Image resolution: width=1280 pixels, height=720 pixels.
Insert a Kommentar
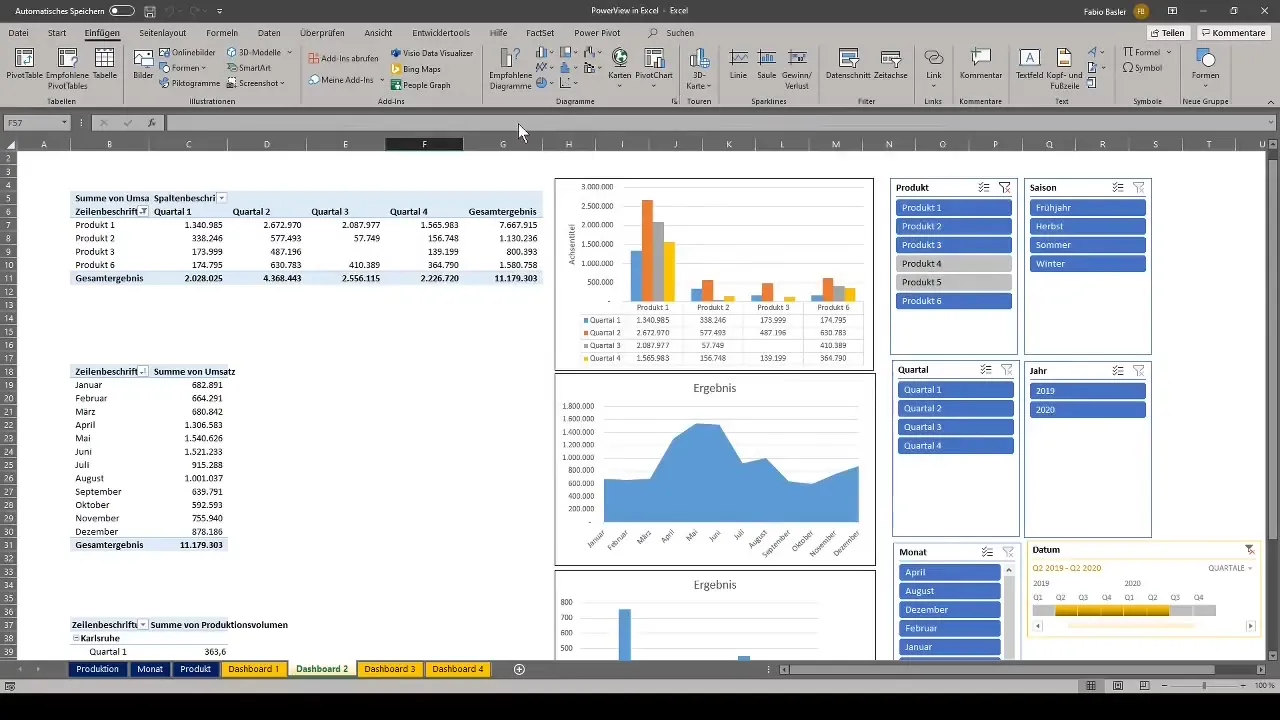point(981,65)
